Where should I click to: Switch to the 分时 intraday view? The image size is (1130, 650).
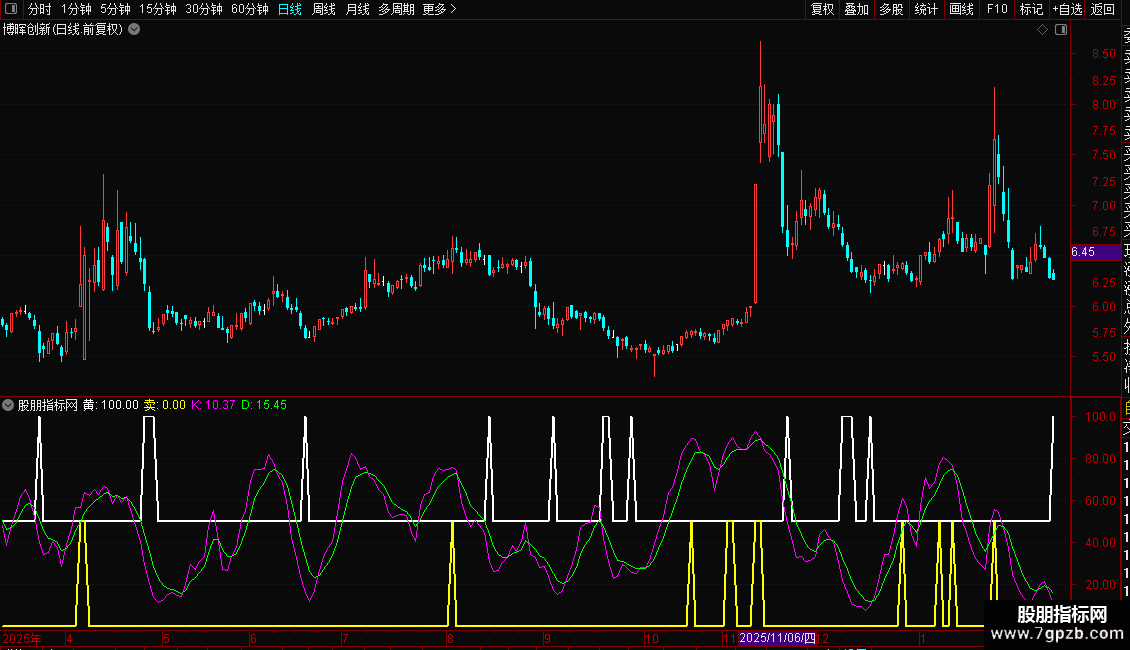coord(40,9)
